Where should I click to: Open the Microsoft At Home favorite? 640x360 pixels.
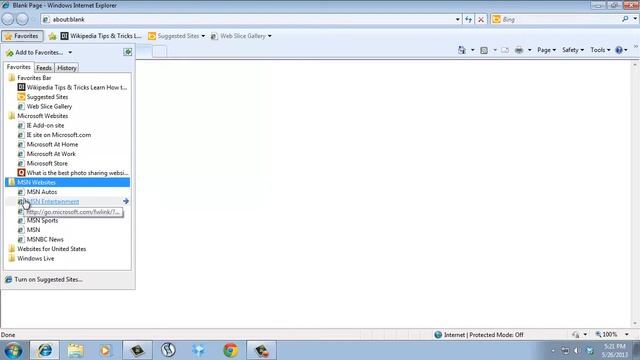pyautogui.click(x=48, y=144)
